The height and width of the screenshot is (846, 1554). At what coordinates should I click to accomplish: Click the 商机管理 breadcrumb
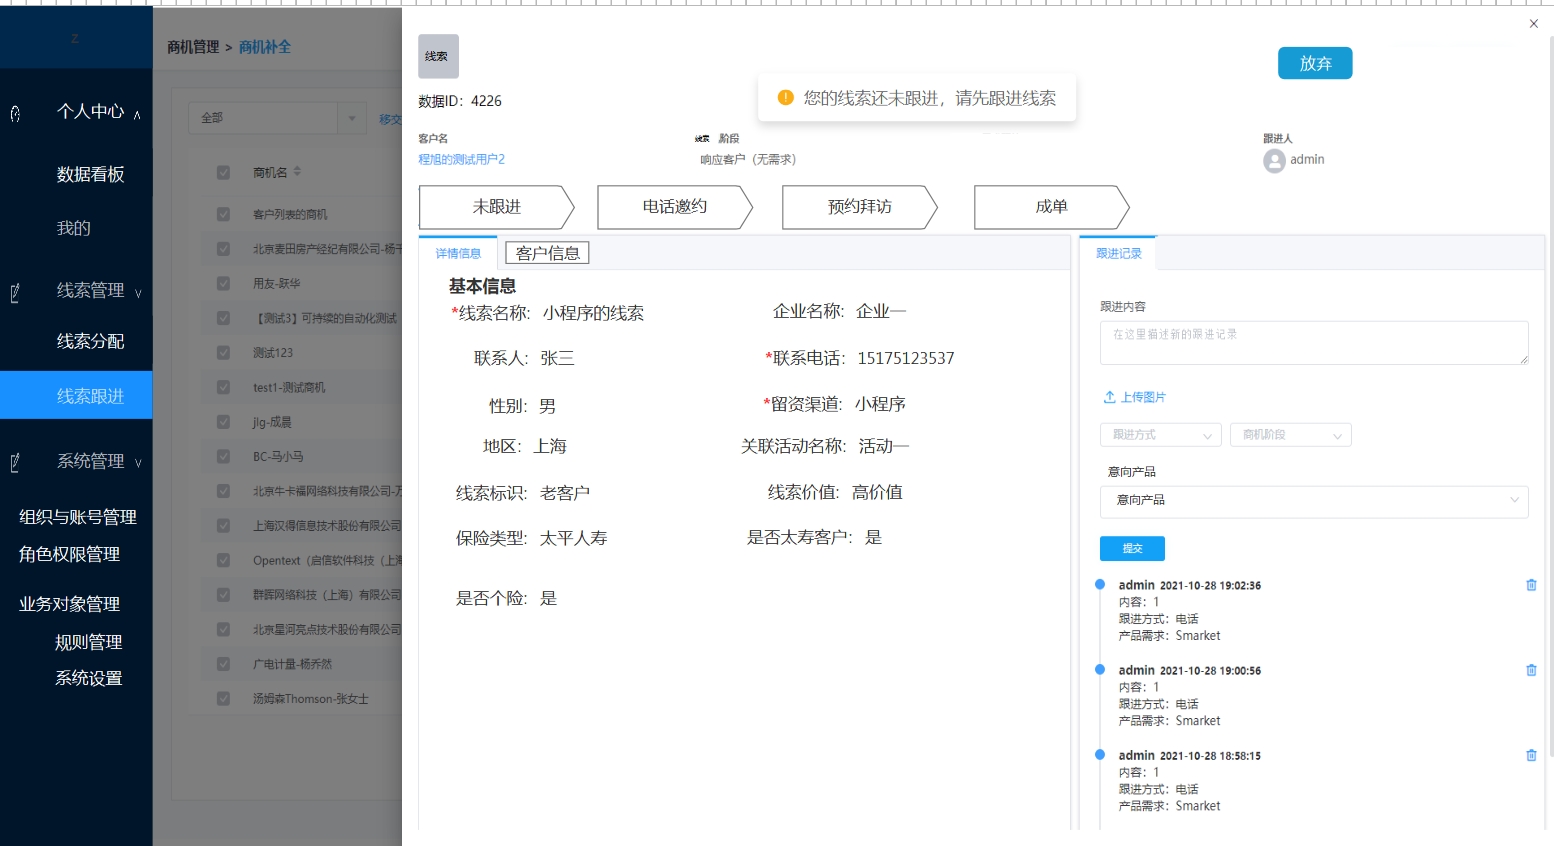[x=193, y=47]
